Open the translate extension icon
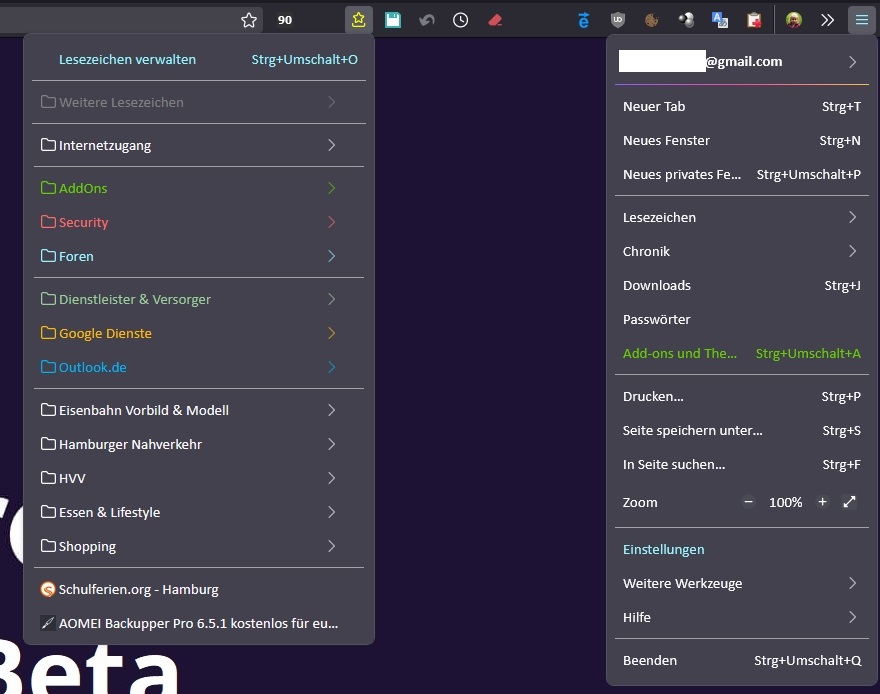This screenshot has height=694, width=880. point(719,20)
